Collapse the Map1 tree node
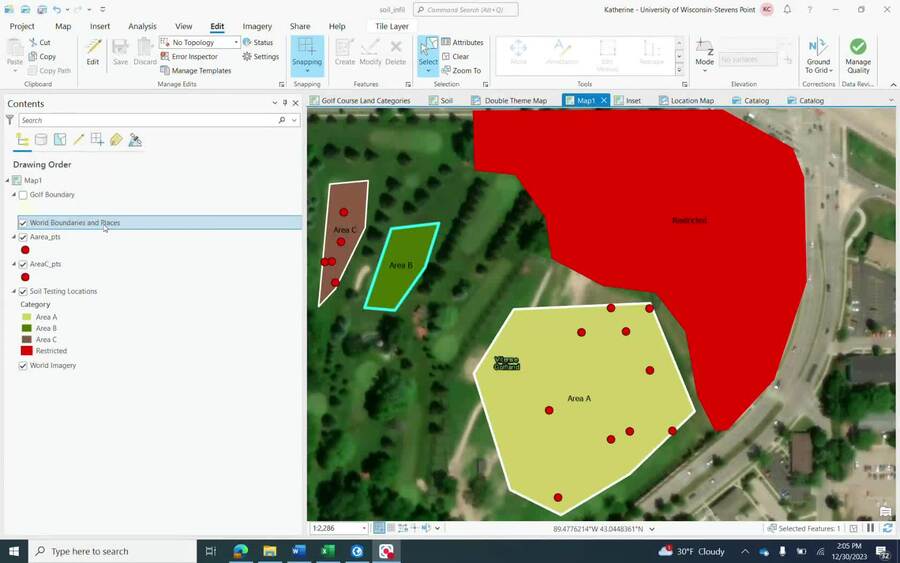The width and height of the screenshot is (900, 563). (8, 181)
